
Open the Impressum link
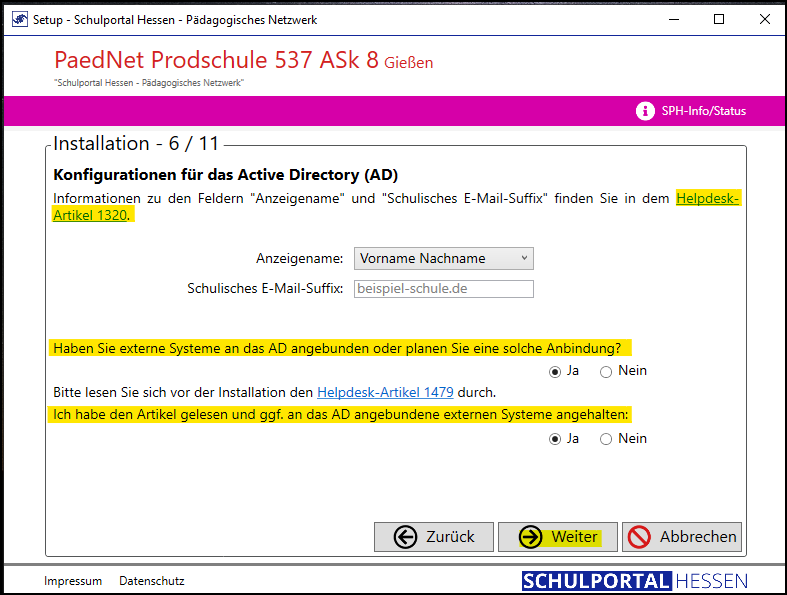point(73,581)
